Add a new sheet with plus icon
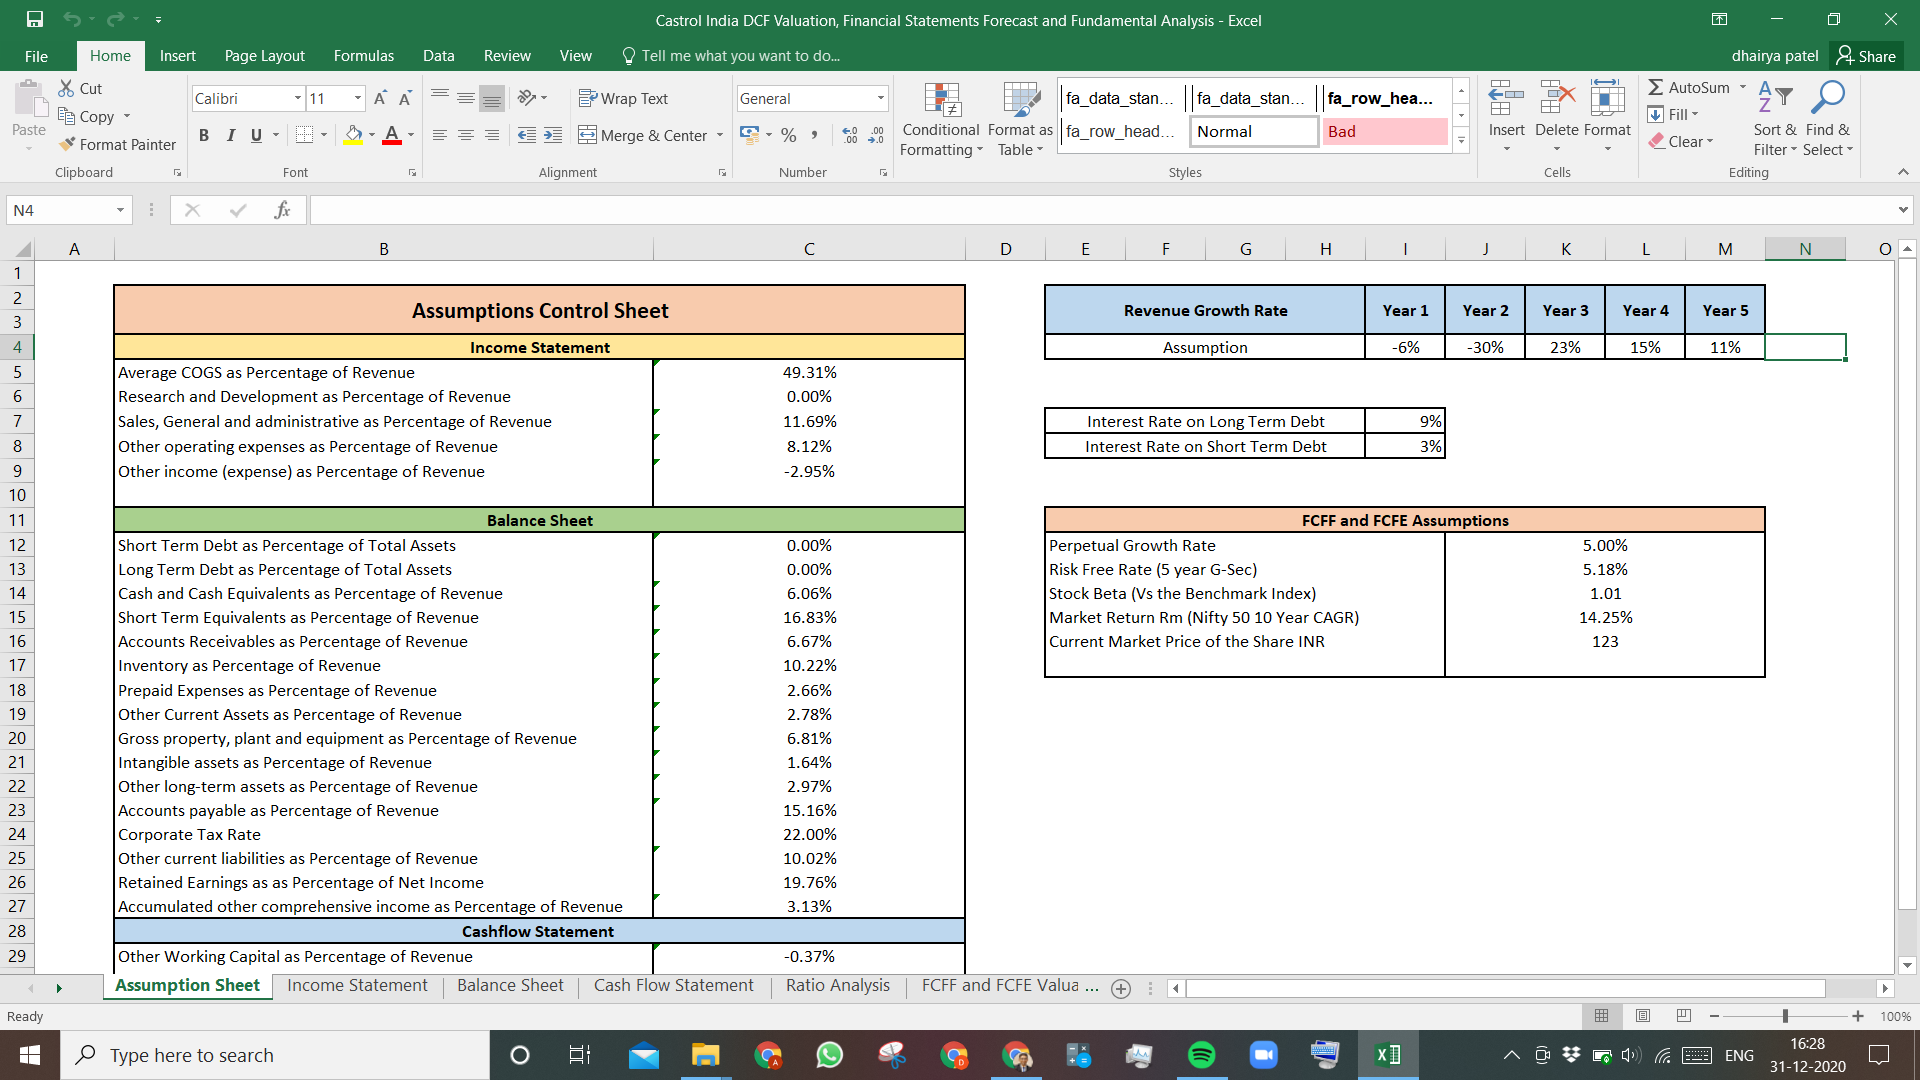The height and width of the screenshot is (1080, 1920). click(x=1121, y=989)
